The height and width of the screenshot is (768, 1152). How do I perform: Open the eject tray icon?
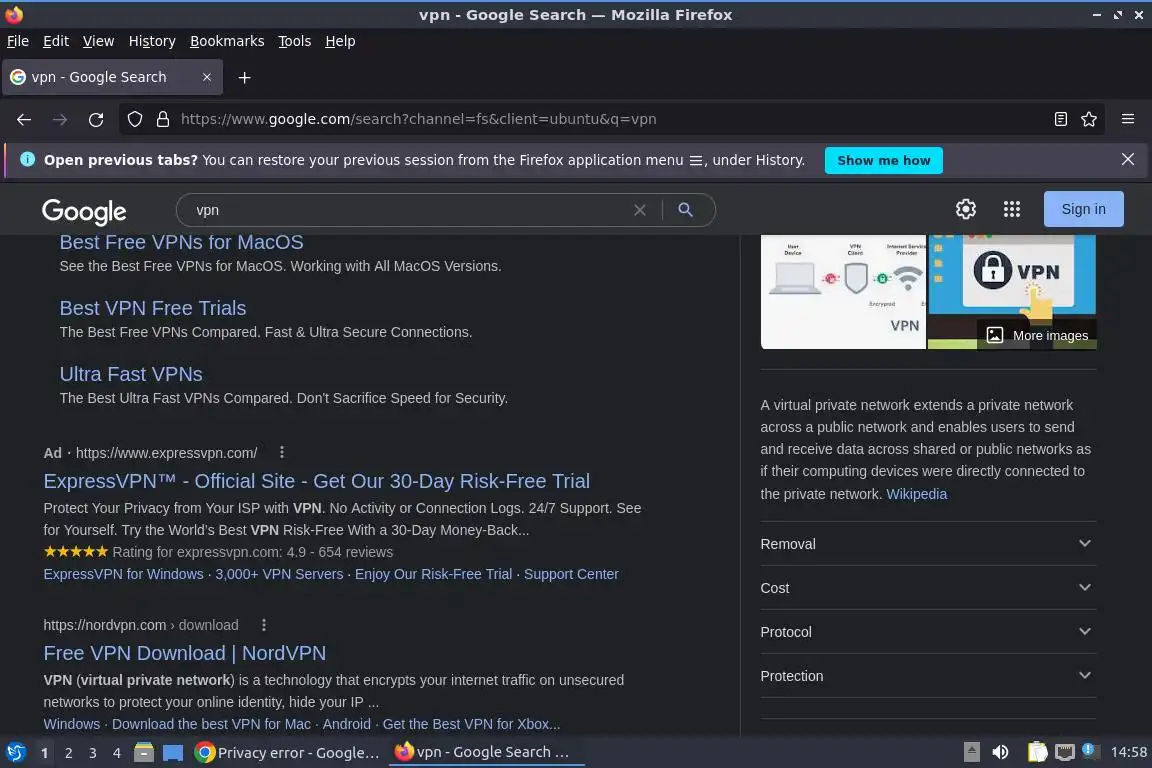pyautogui.click(x=971, y=753)
